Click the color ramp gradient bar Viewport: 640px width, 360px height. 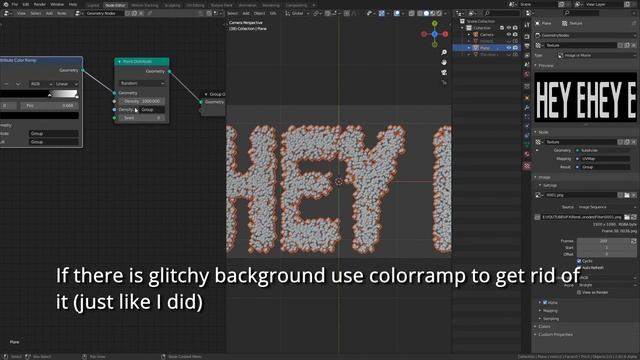coord(39,94)
